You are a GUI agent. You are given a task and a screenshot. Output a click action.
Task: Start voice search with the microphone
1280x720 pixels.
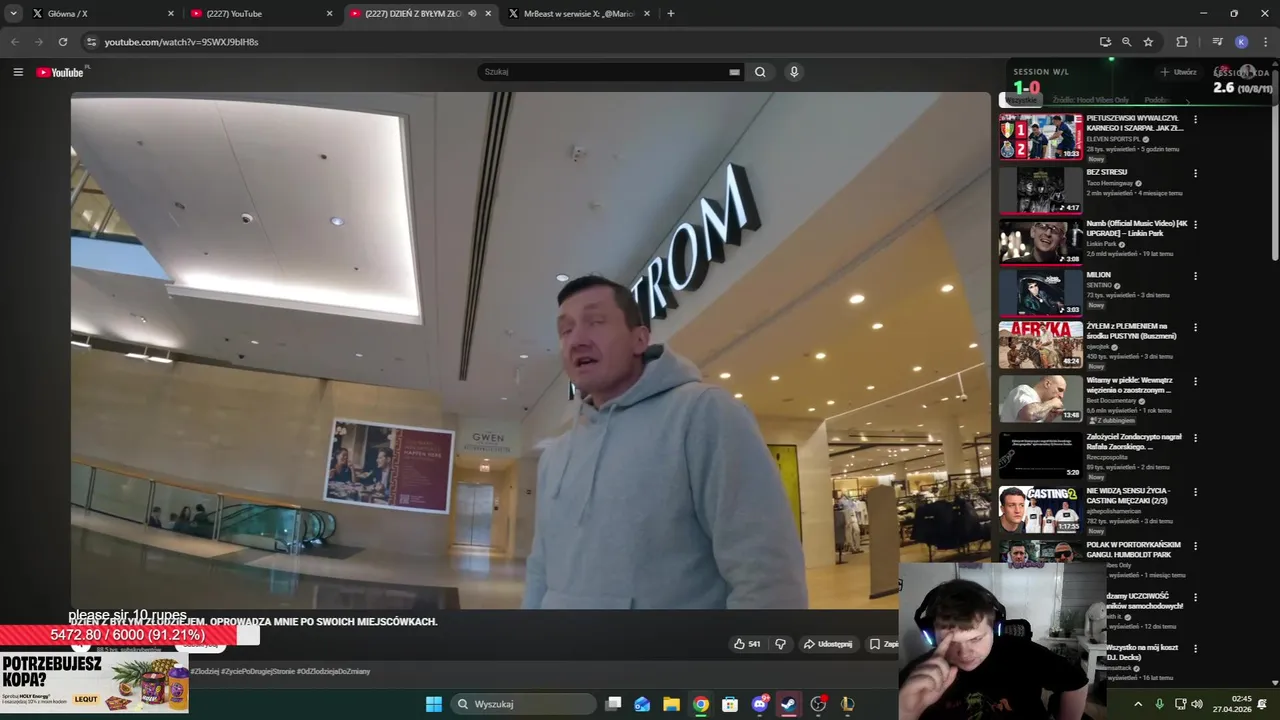794,72
